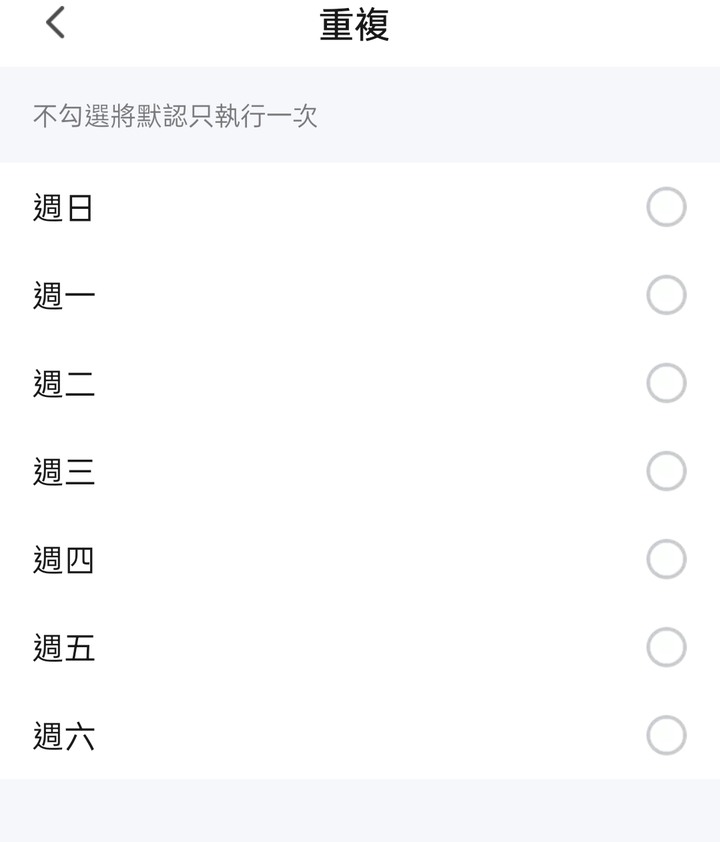Tap the 週一 row label
This screenshot has height=842, width=720.
(63, 295)
